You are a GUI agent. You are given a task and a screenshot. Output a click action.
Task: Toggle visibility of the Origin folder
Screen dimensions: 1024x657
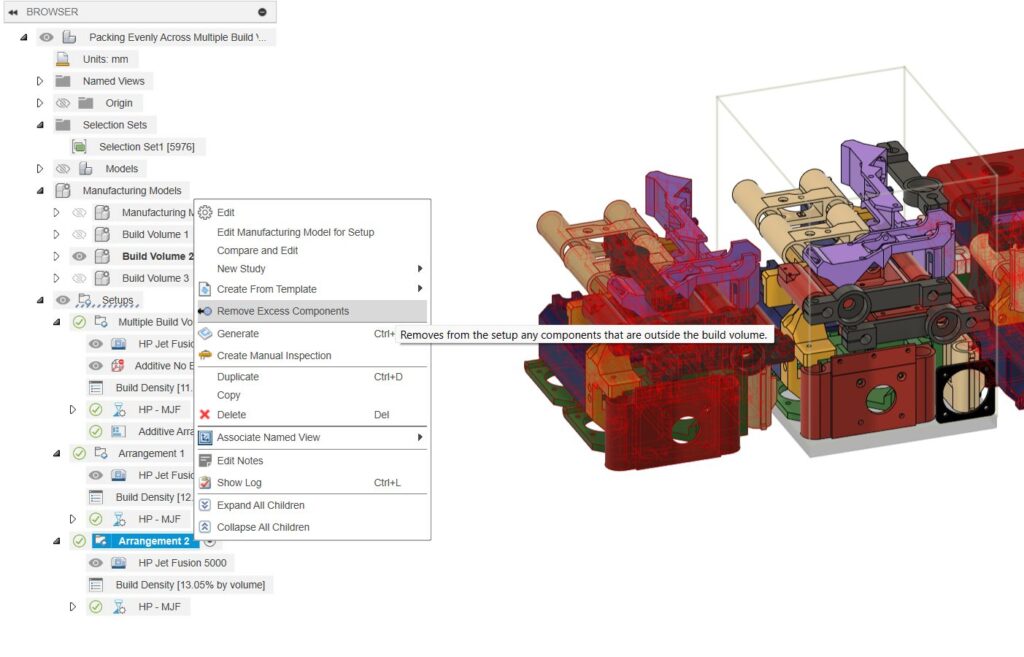(63, 103)
